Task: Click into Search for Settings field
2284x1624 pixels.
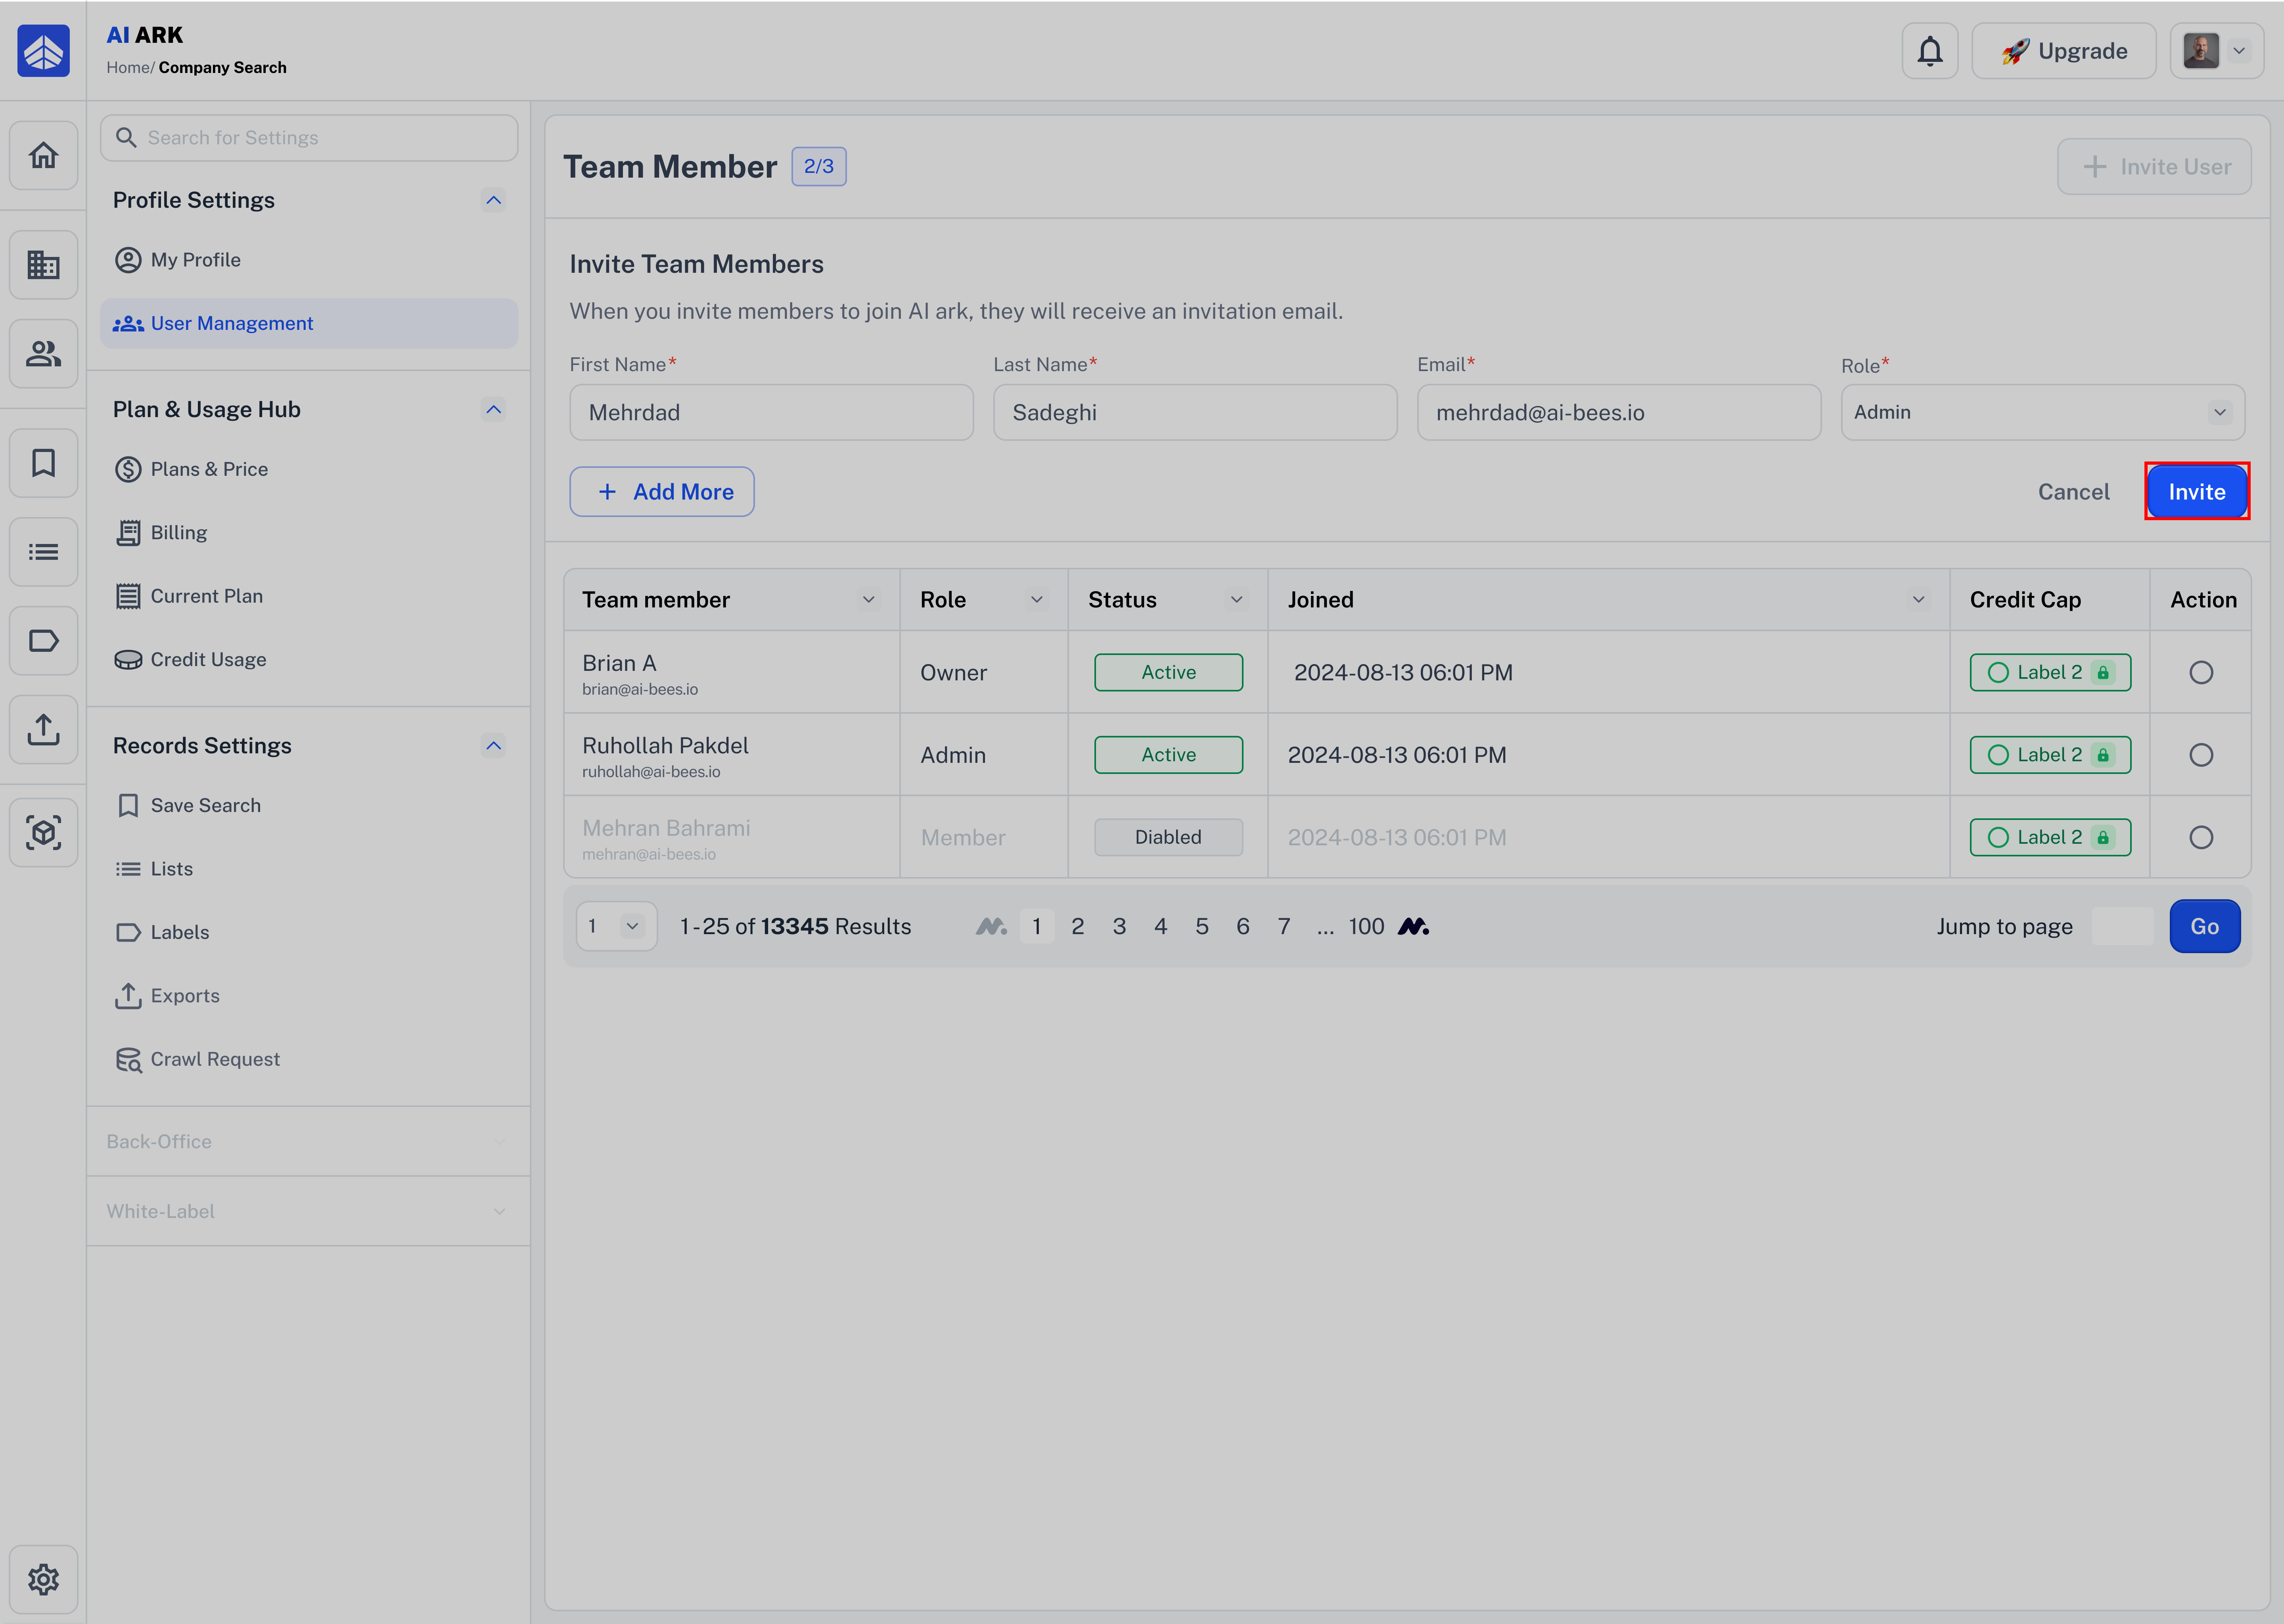Action: click(309, 138)
